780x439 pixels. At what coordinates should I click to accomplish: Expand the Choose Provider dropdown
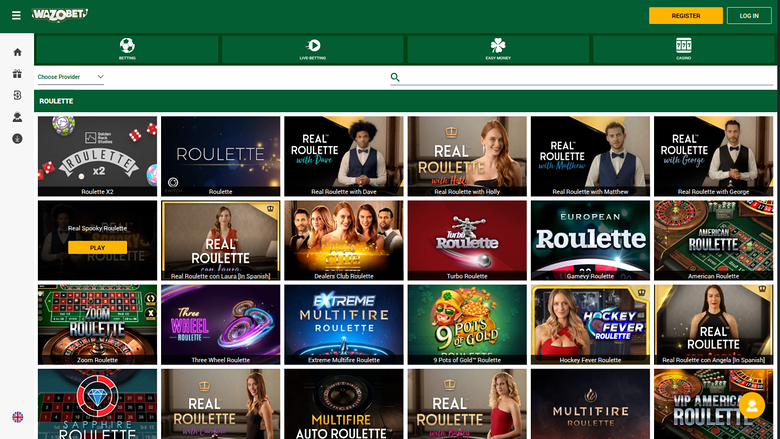(x=71, y=77)
